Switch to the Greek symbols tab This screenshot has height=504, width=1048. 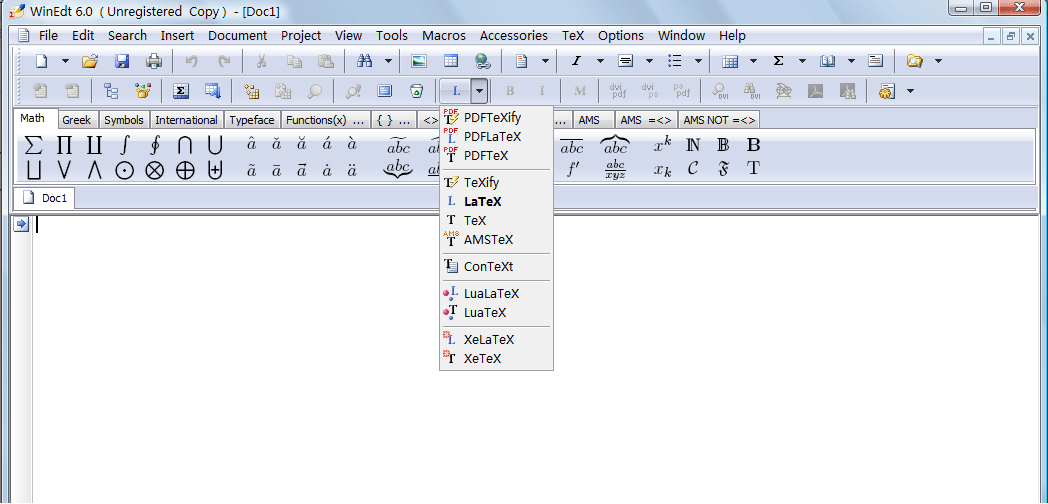(x=76, y=120)
